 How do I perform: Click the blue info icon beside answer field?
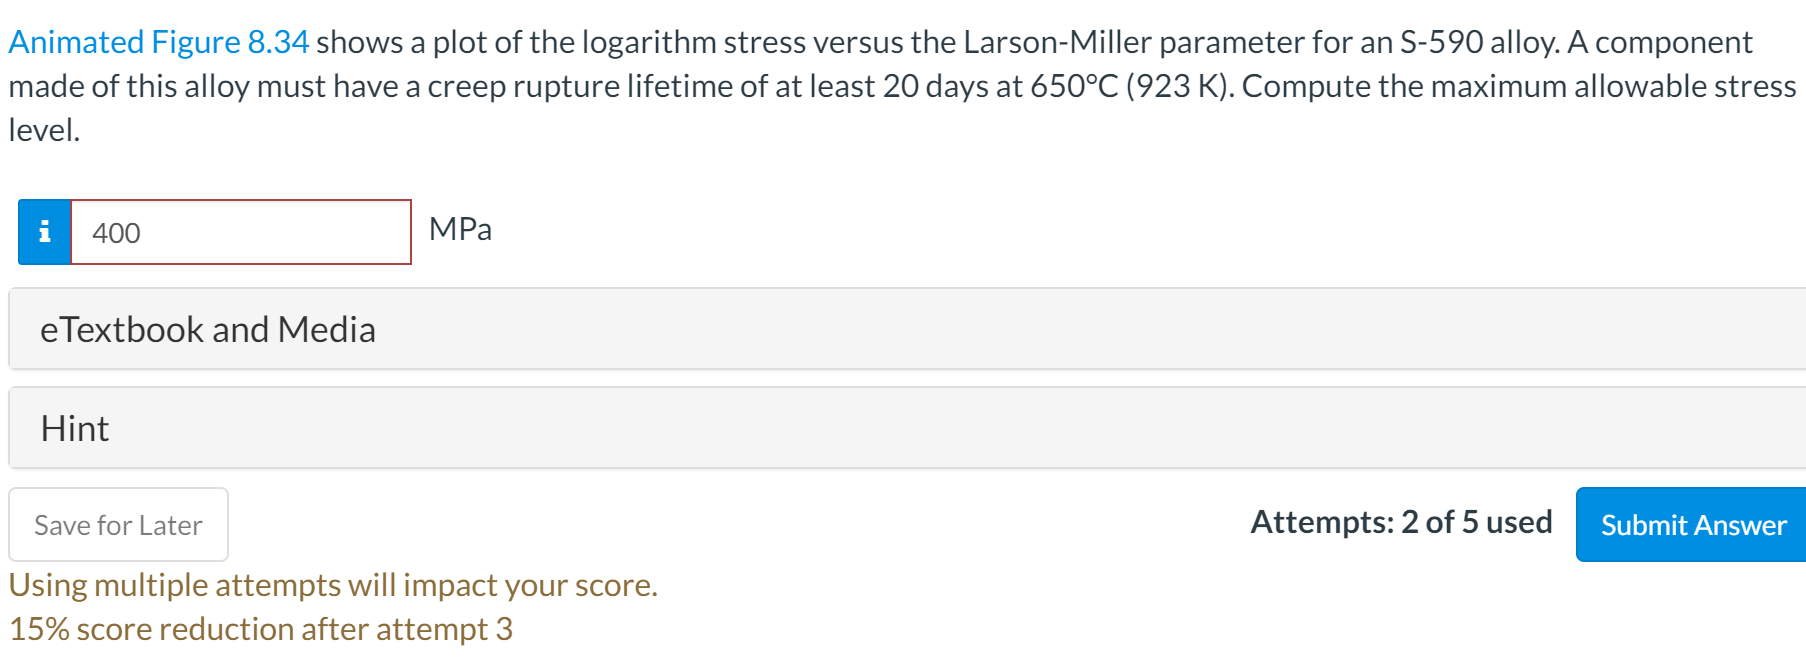(44, 232)
